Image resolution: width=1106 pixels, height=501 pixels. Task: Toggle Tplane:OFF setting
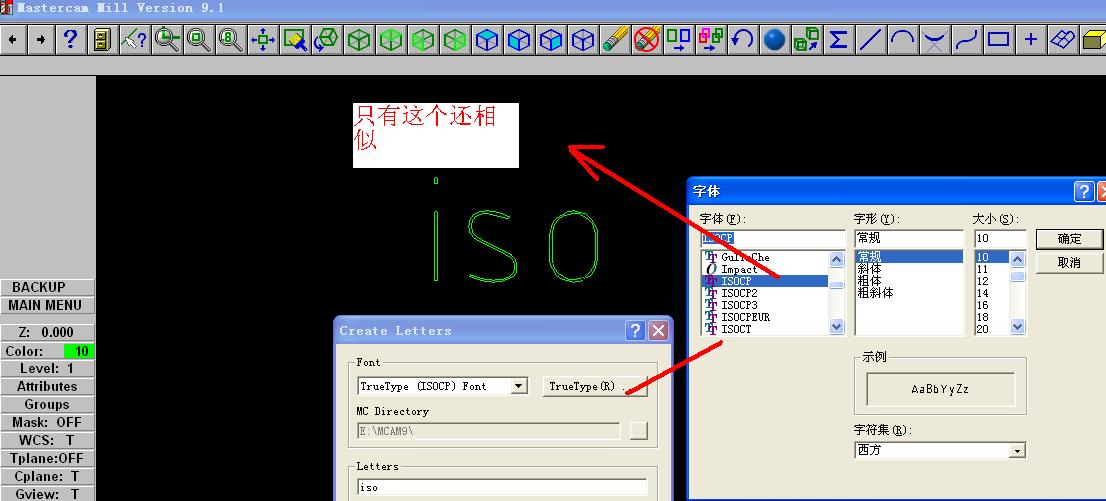point(47,459)
